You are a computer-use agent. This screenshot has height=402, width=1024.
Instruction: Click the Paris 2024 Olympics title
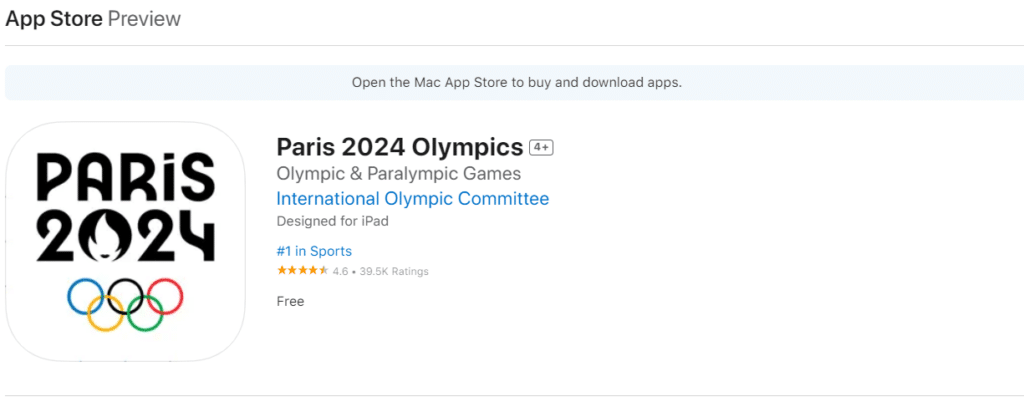(400, 147)
